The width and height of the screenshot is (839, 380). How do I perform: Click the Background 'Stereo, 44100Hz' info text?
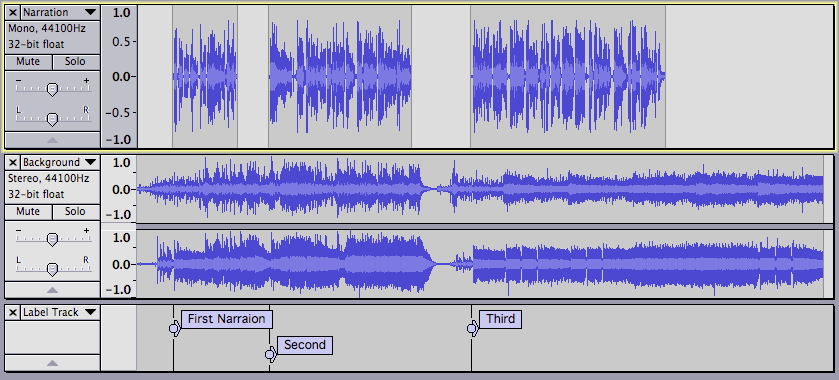point(49,178)
